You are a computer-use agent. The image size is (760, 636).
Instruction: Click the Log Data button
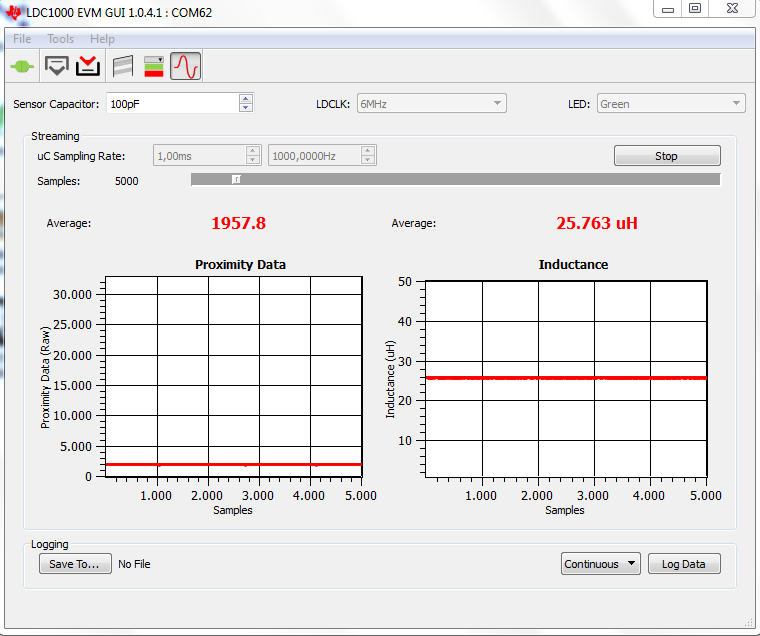[684, 564]
